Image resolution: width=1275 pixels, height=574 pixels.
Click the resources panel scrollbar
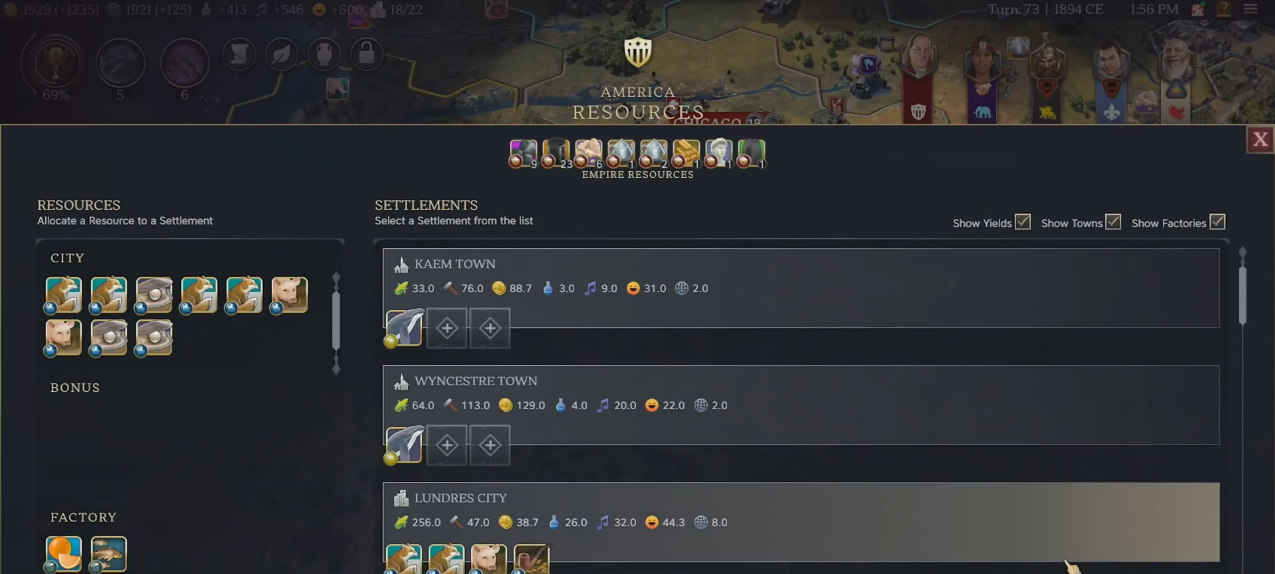[x=336, y=320]
